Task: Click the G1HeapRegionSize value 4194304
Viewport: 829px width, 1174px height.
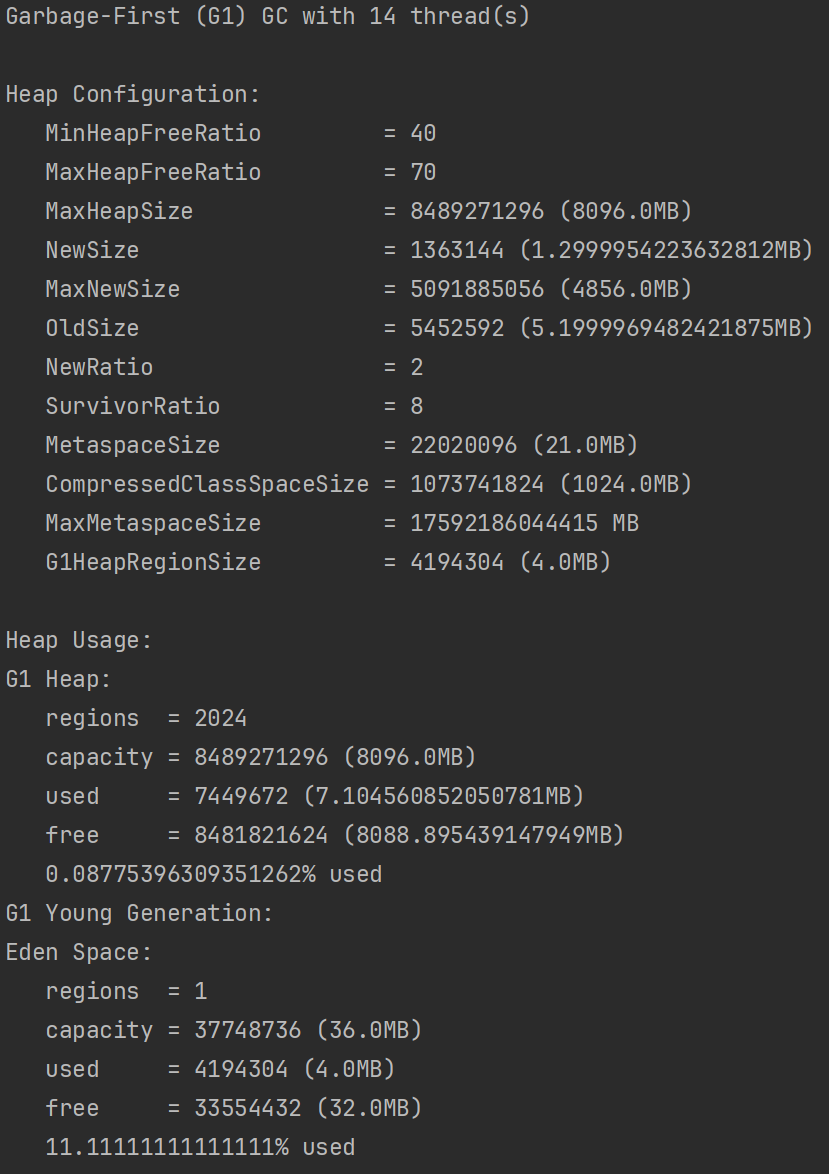Action: click(457, 563)
